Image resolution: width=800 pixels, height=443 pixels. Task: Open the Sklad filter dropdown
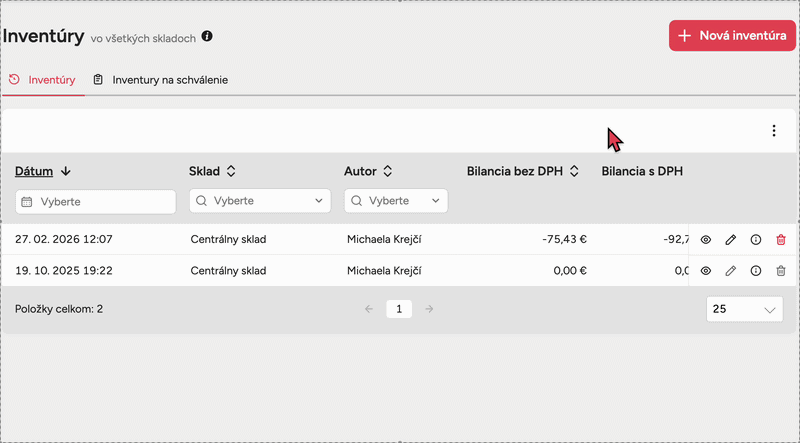[x=260, y=201]
